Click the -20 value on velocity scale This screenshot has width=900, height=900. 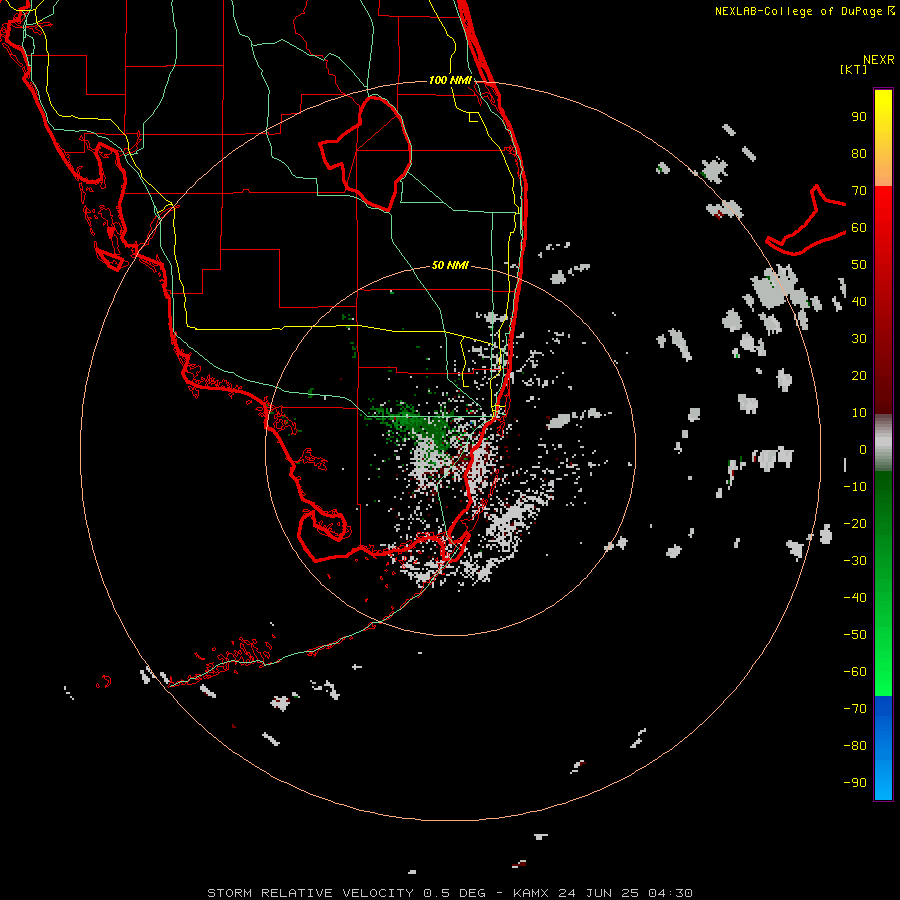(855, 523)
